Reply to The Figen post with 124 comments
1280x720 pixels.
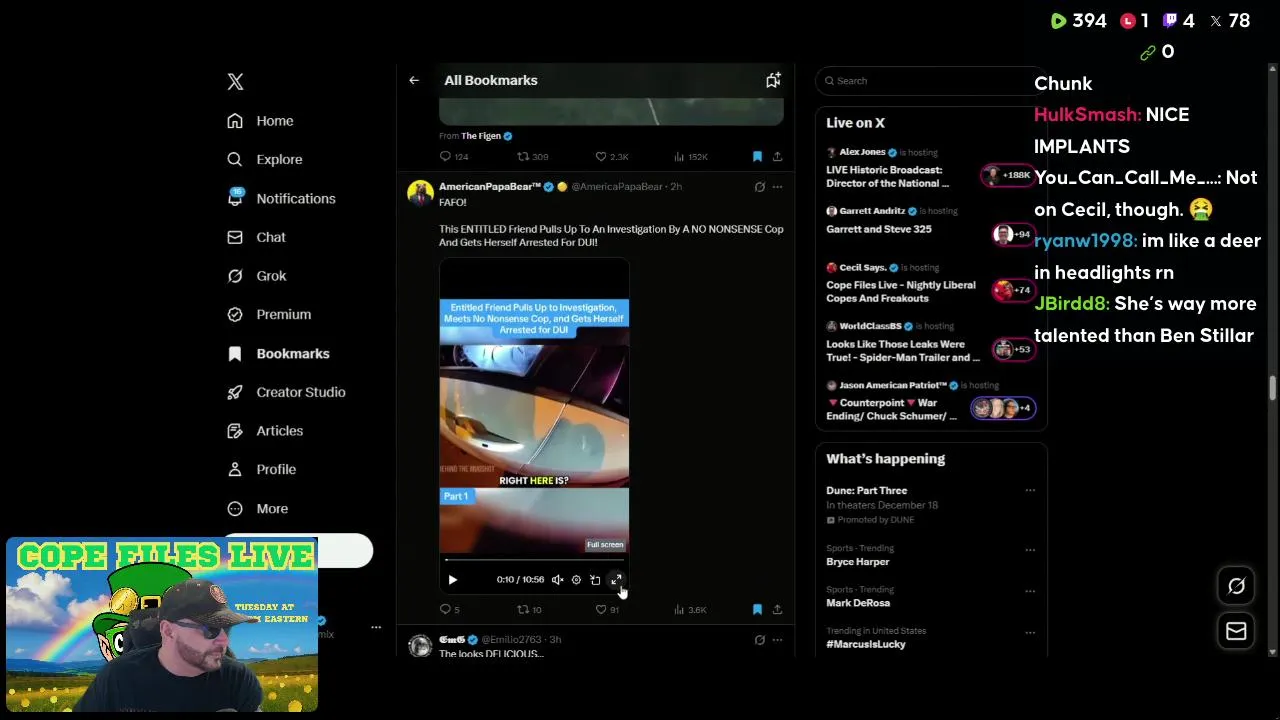tap(454, 157)
